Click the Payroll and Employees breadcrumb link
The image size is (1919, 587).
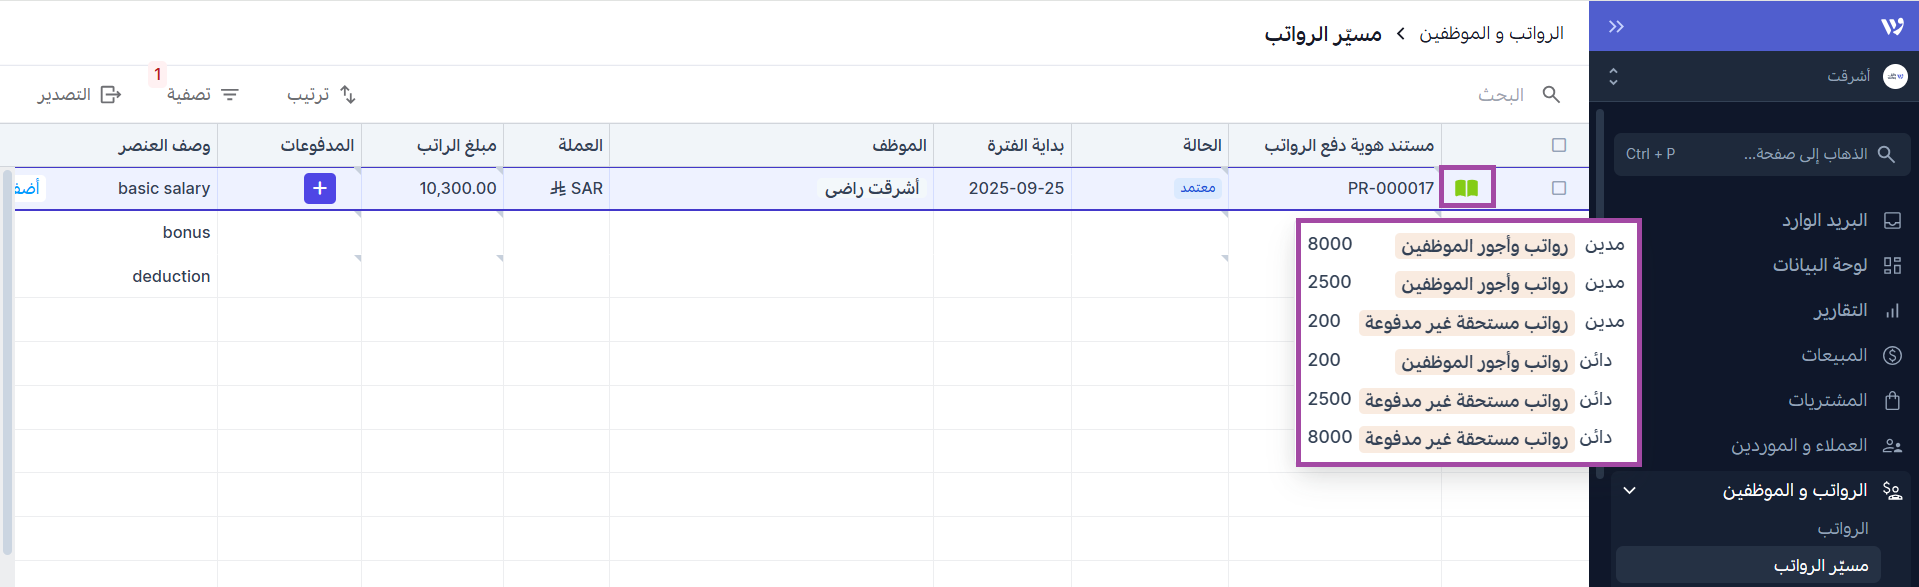(x=1491, y=34)
